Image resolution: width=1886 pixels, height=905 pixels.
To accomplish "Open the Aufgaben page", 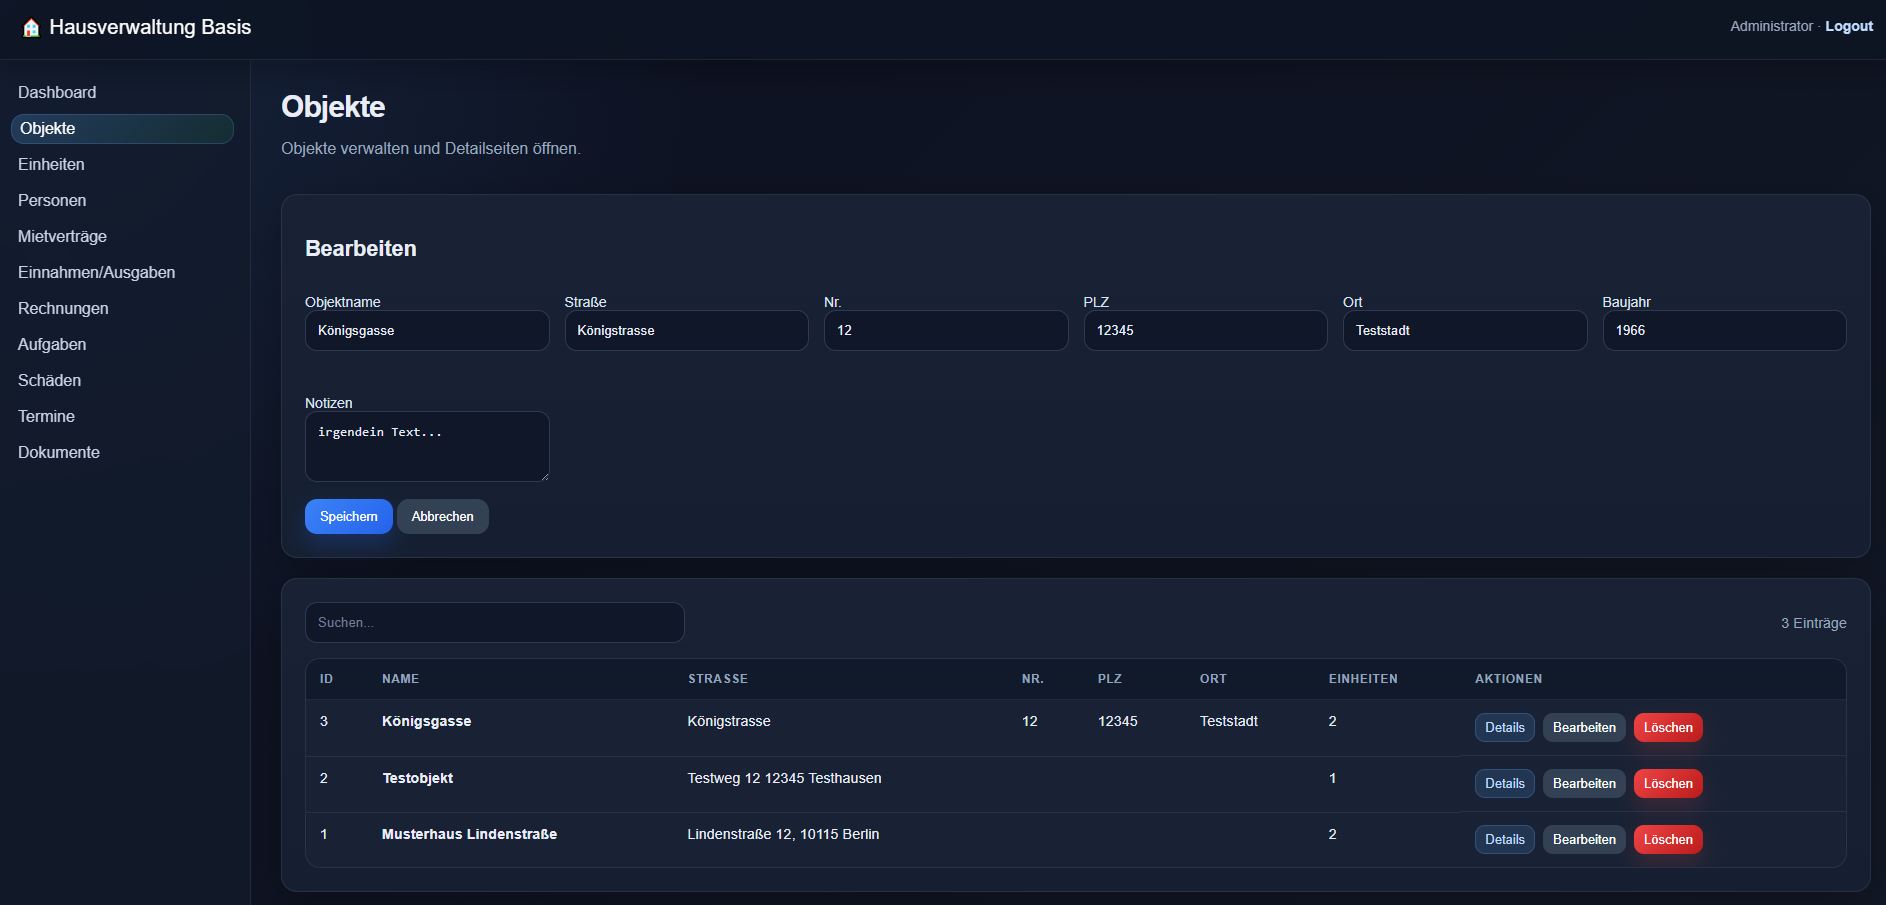I will click(x=52, y=344).
